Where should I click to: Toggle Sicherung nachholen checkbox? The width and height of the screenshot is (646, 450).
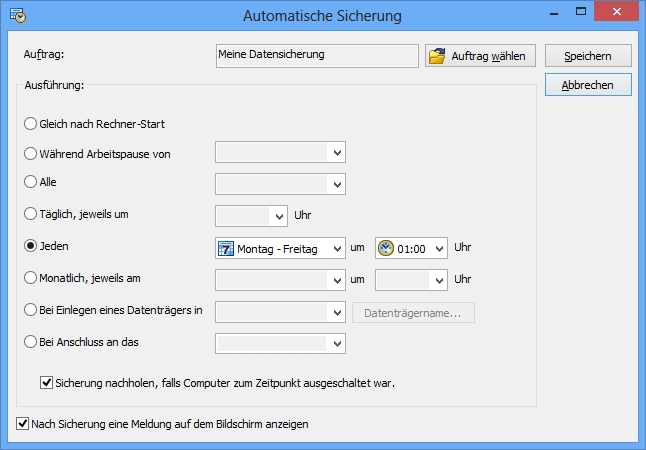[46, 383]
